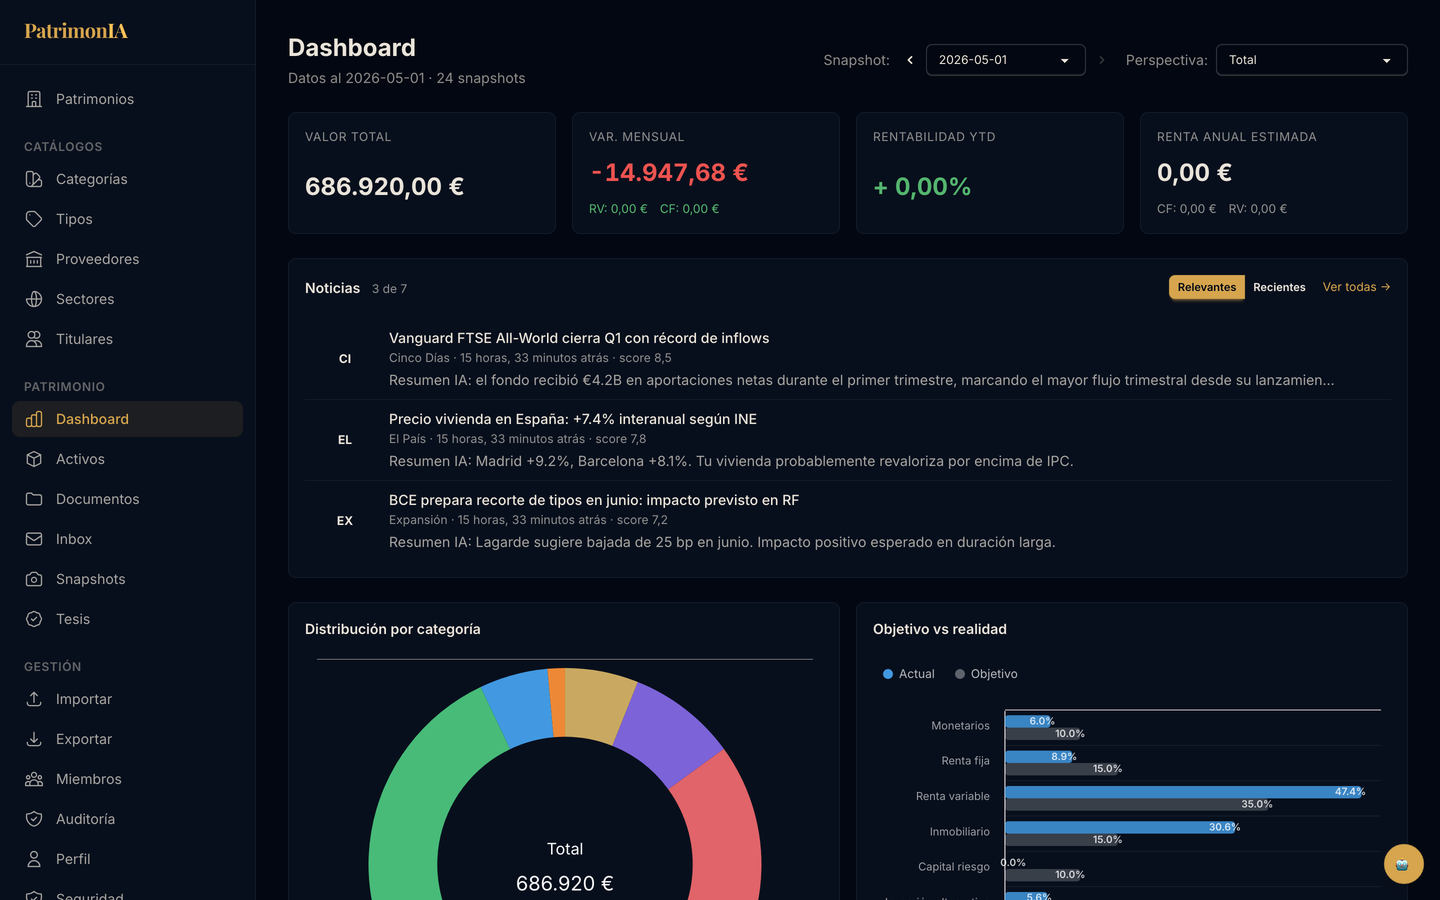Viewport: 1440px width, 900px height.
Task: Click the '3 de 7' news counter
Action: (389, 289)
